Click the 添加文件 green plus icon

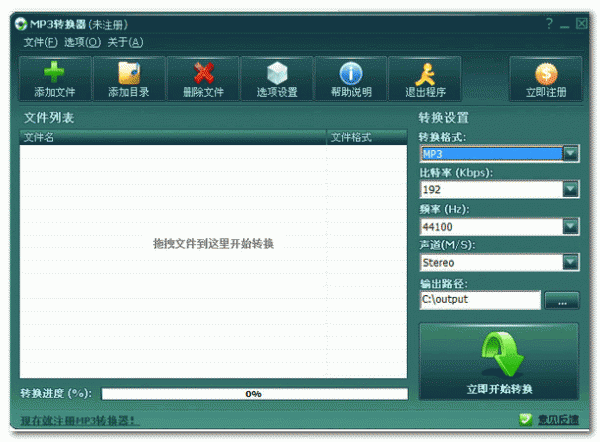pos(54,72)
